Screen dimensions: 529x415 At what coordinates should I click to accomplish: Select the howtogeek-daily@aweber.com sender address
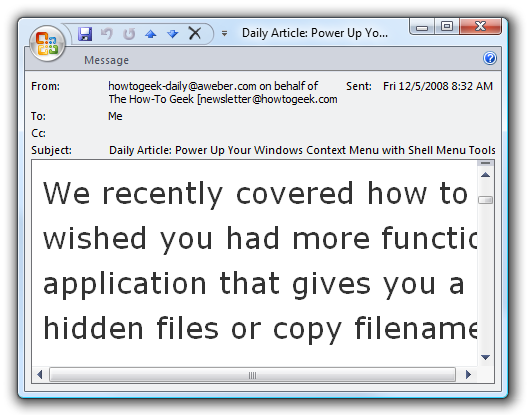182,86
